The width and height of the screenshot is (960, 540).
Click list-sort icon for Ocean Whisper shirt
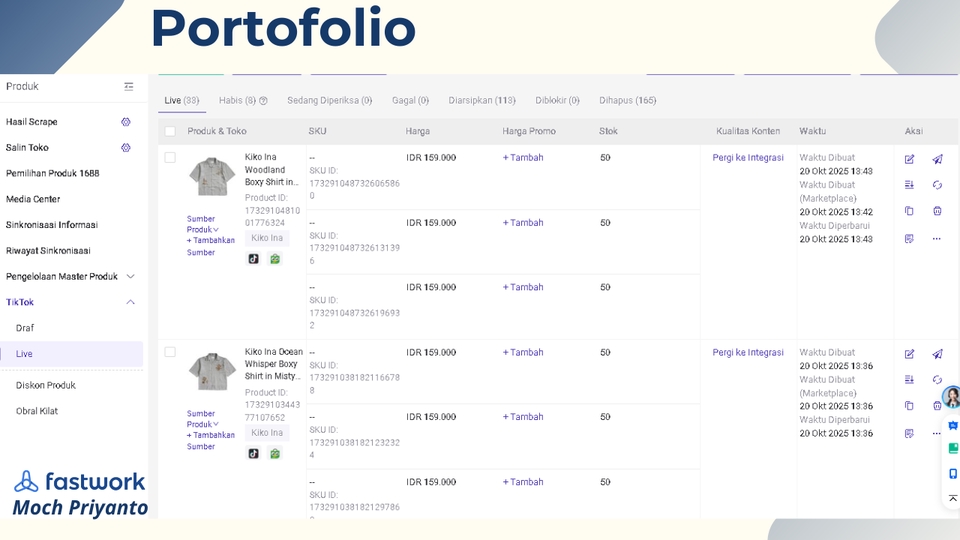[909, 380]
